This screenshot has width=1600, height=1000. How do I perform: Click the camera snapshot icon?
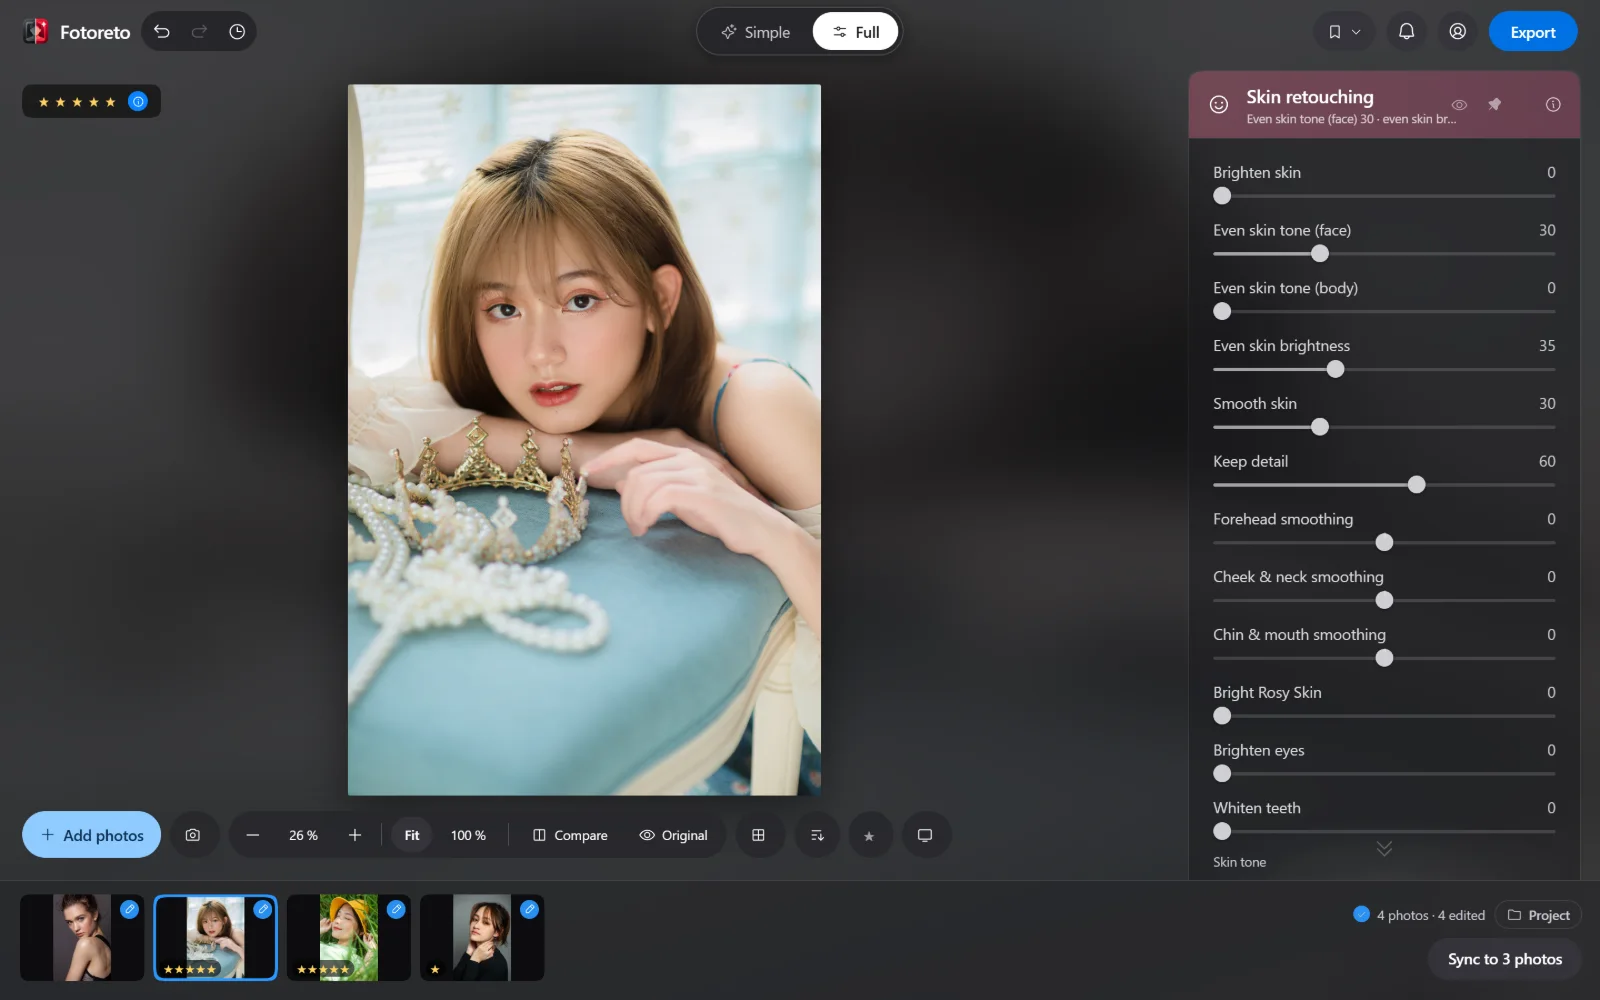coord(193,835)
